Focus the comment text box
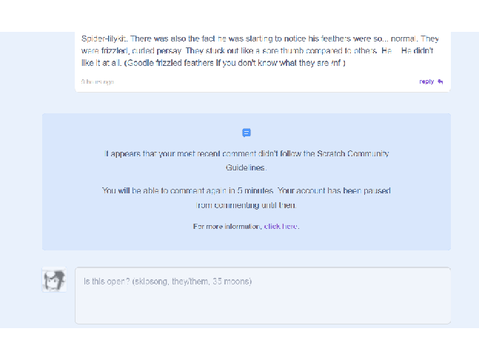The height and width of the screenshot is (360, 479). pos(263,295)
